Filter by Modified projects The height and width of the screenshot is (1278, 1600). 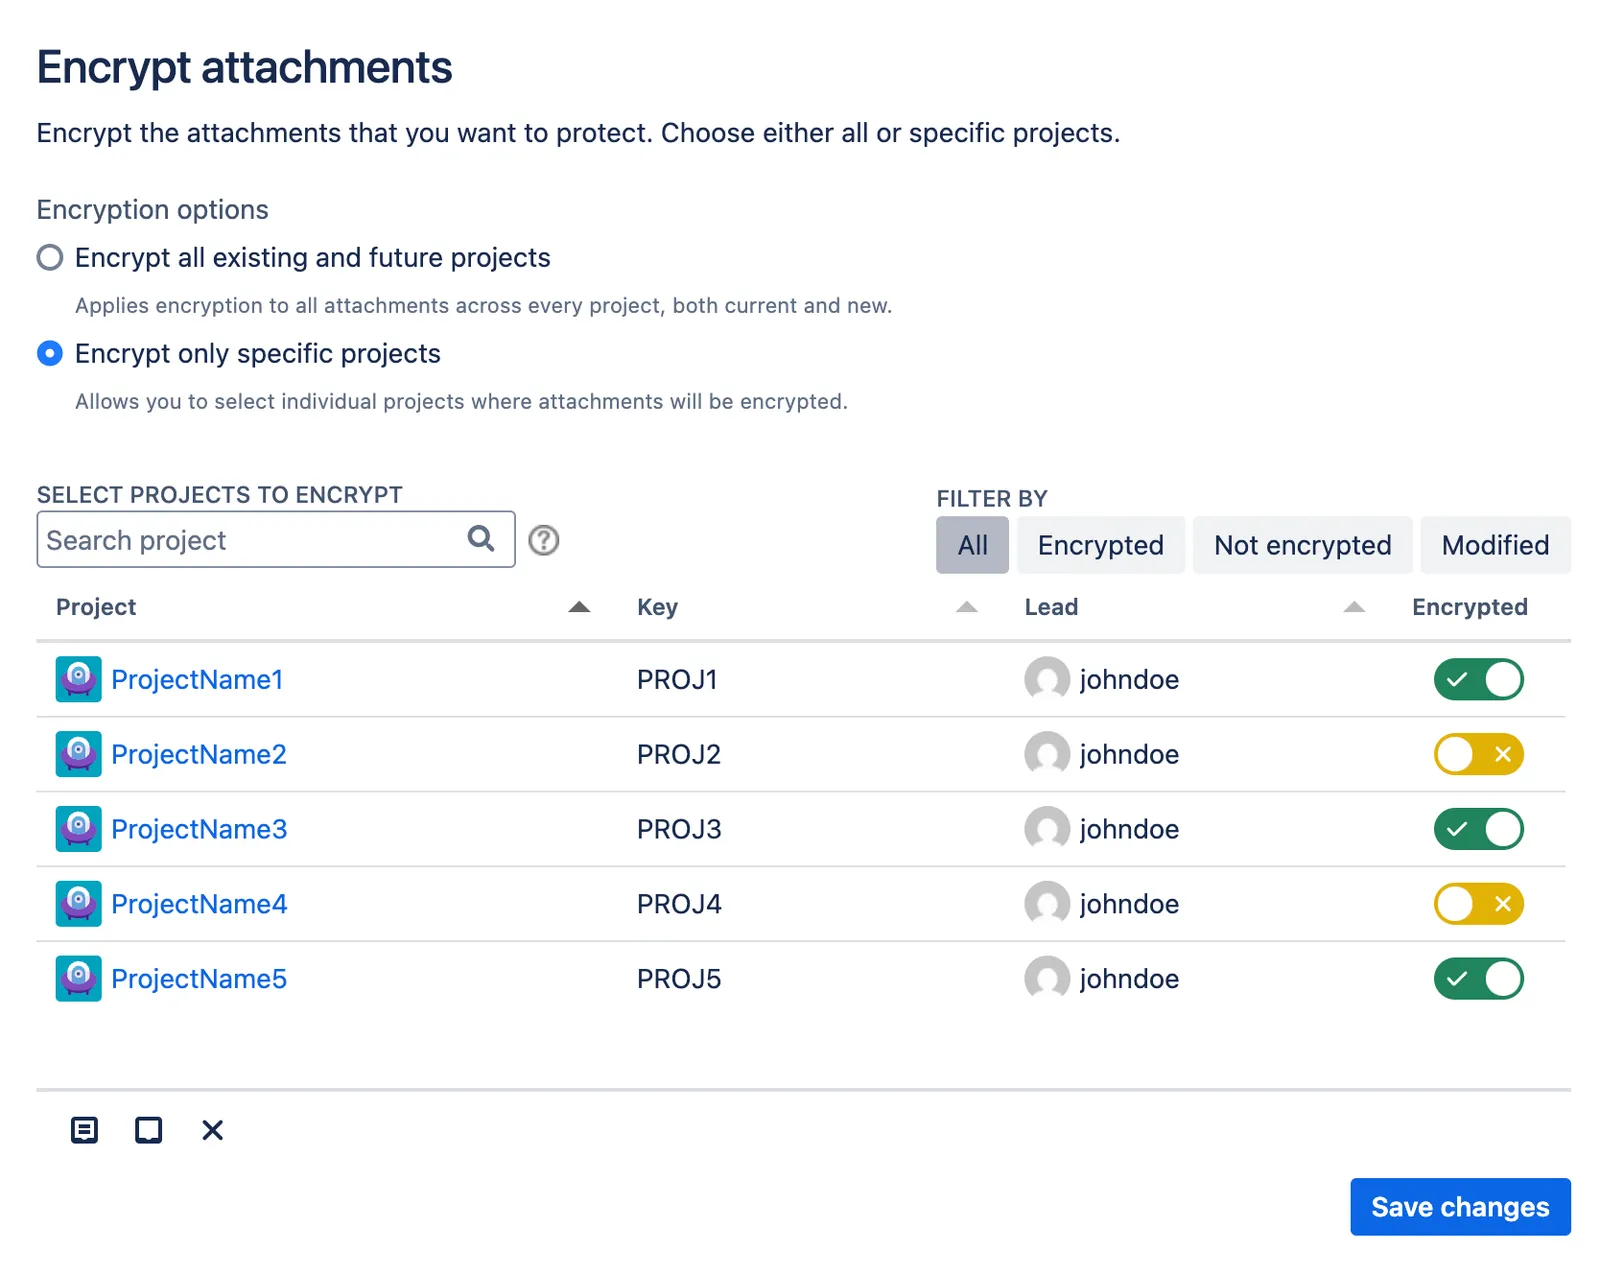pyautogui.click(x=1495, y=545)
